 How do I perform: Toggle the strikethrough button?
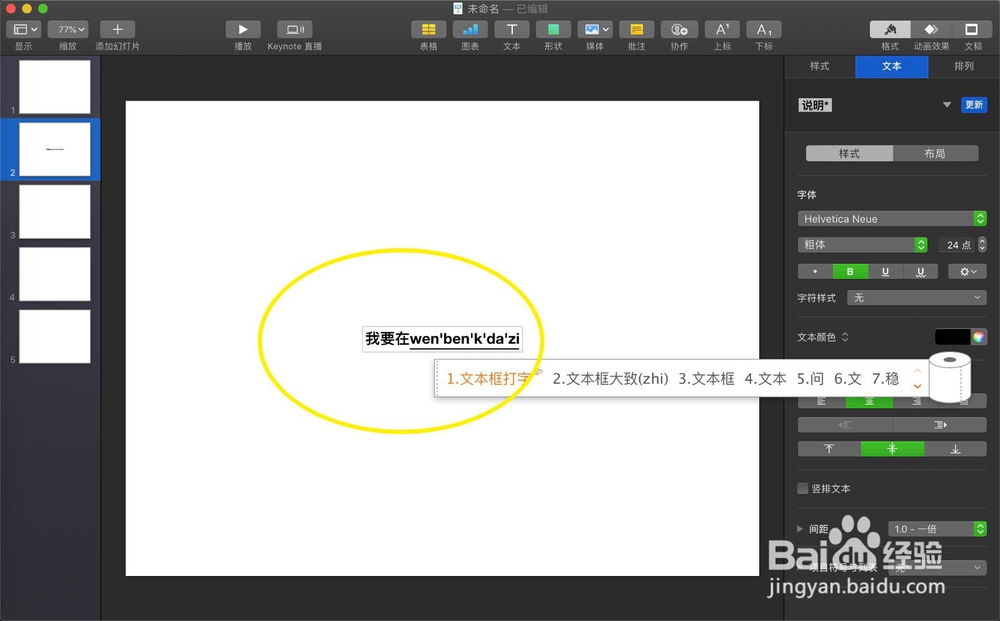click(x=920, y=272)
